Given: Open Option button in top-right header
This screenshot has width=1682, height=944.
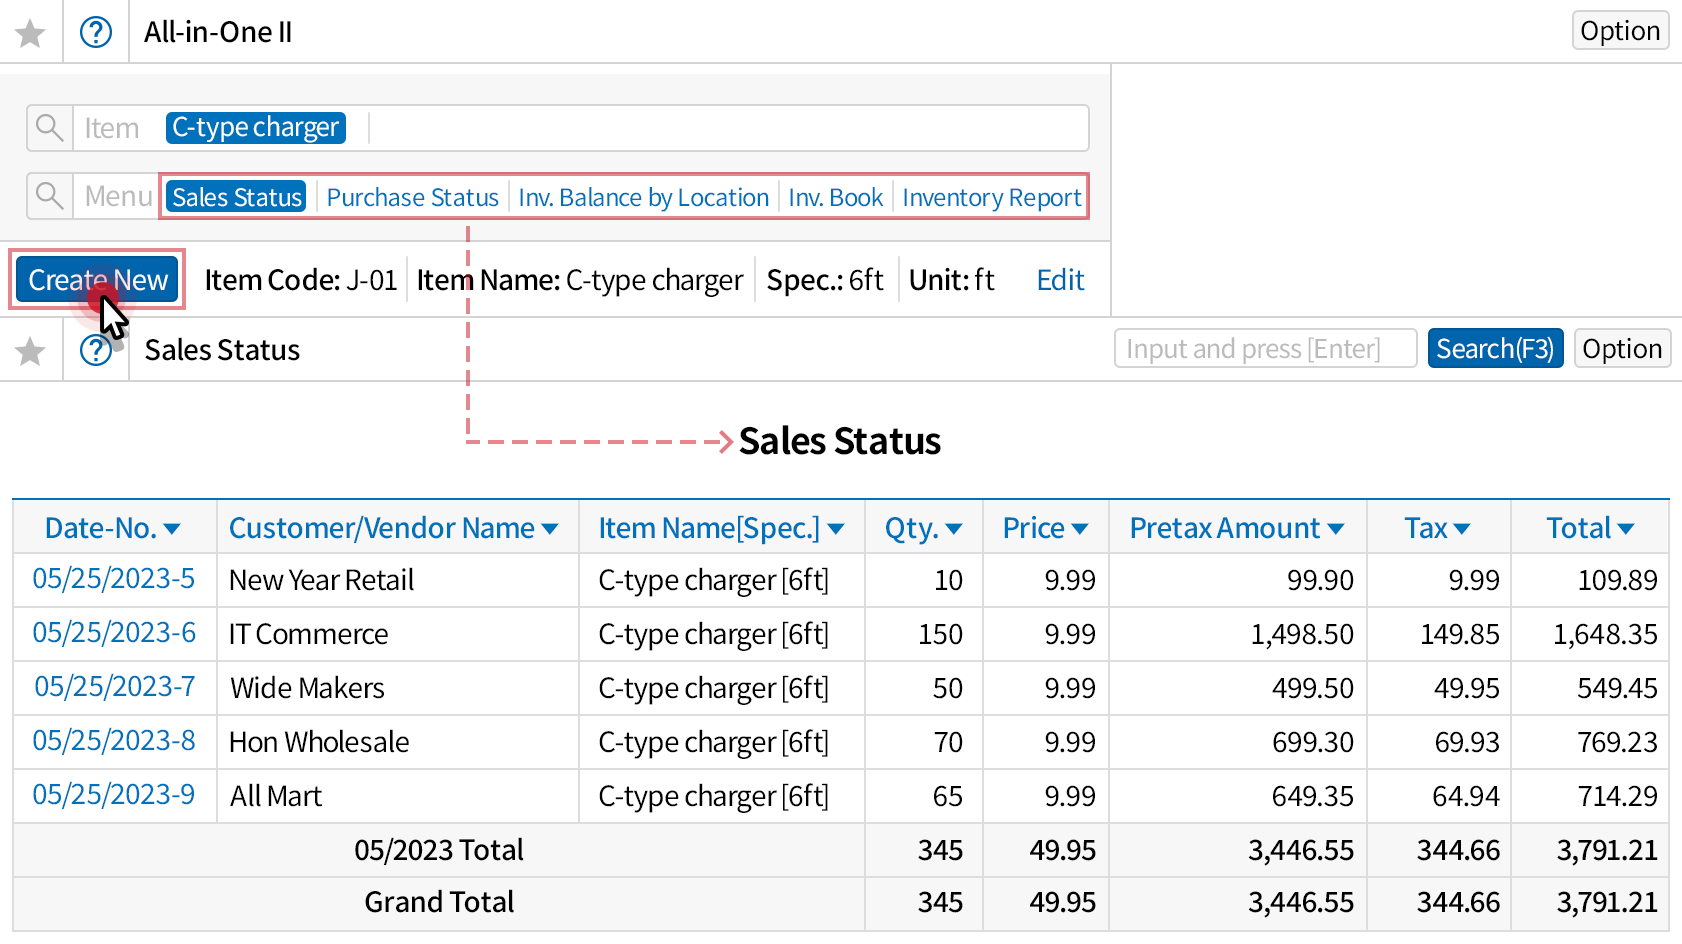Looking at the screenshot, I should 1619,31.
